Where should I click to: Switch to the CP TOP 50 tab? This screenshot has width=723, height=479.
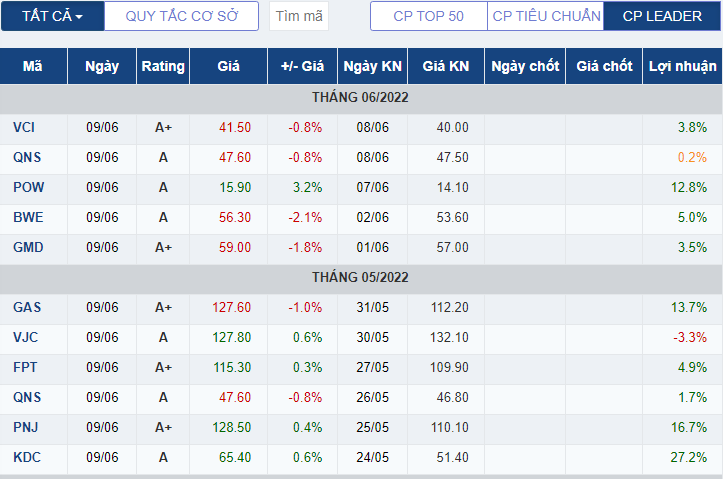(428, 16)
